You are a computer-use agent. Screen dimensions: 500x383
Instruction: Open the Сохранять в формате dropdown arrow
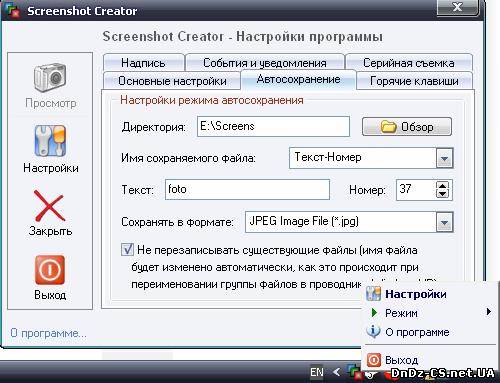445,222
